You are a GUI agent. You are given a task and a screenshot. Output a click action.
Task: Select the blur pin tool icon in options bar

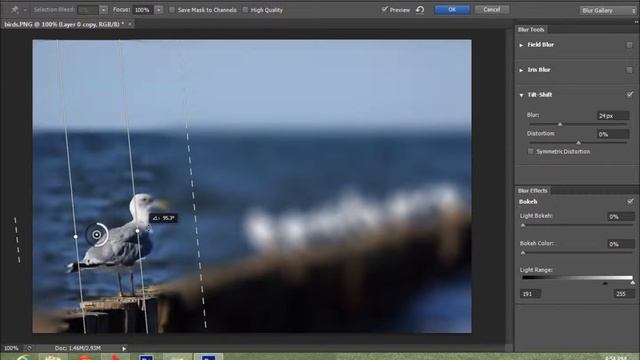15,9
